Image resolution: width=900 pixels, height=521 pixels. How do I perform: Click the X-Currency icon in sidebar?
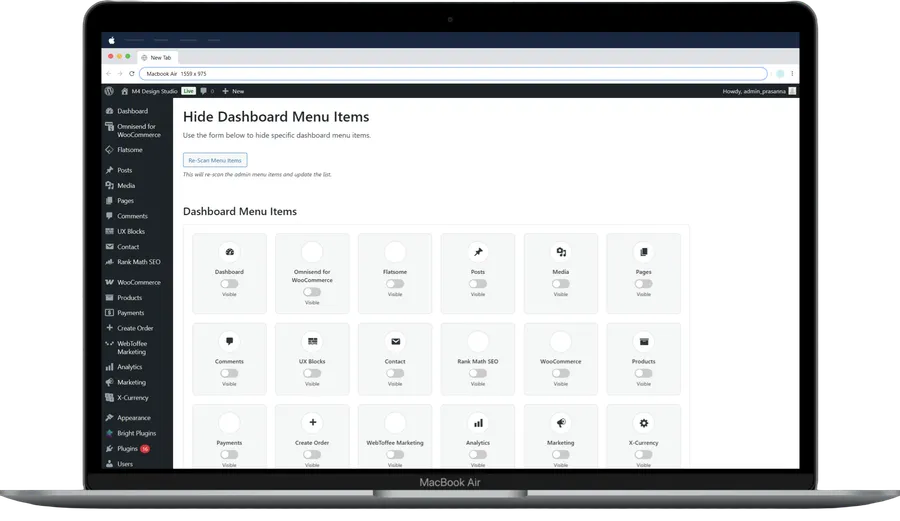click(x=109, y=398)
